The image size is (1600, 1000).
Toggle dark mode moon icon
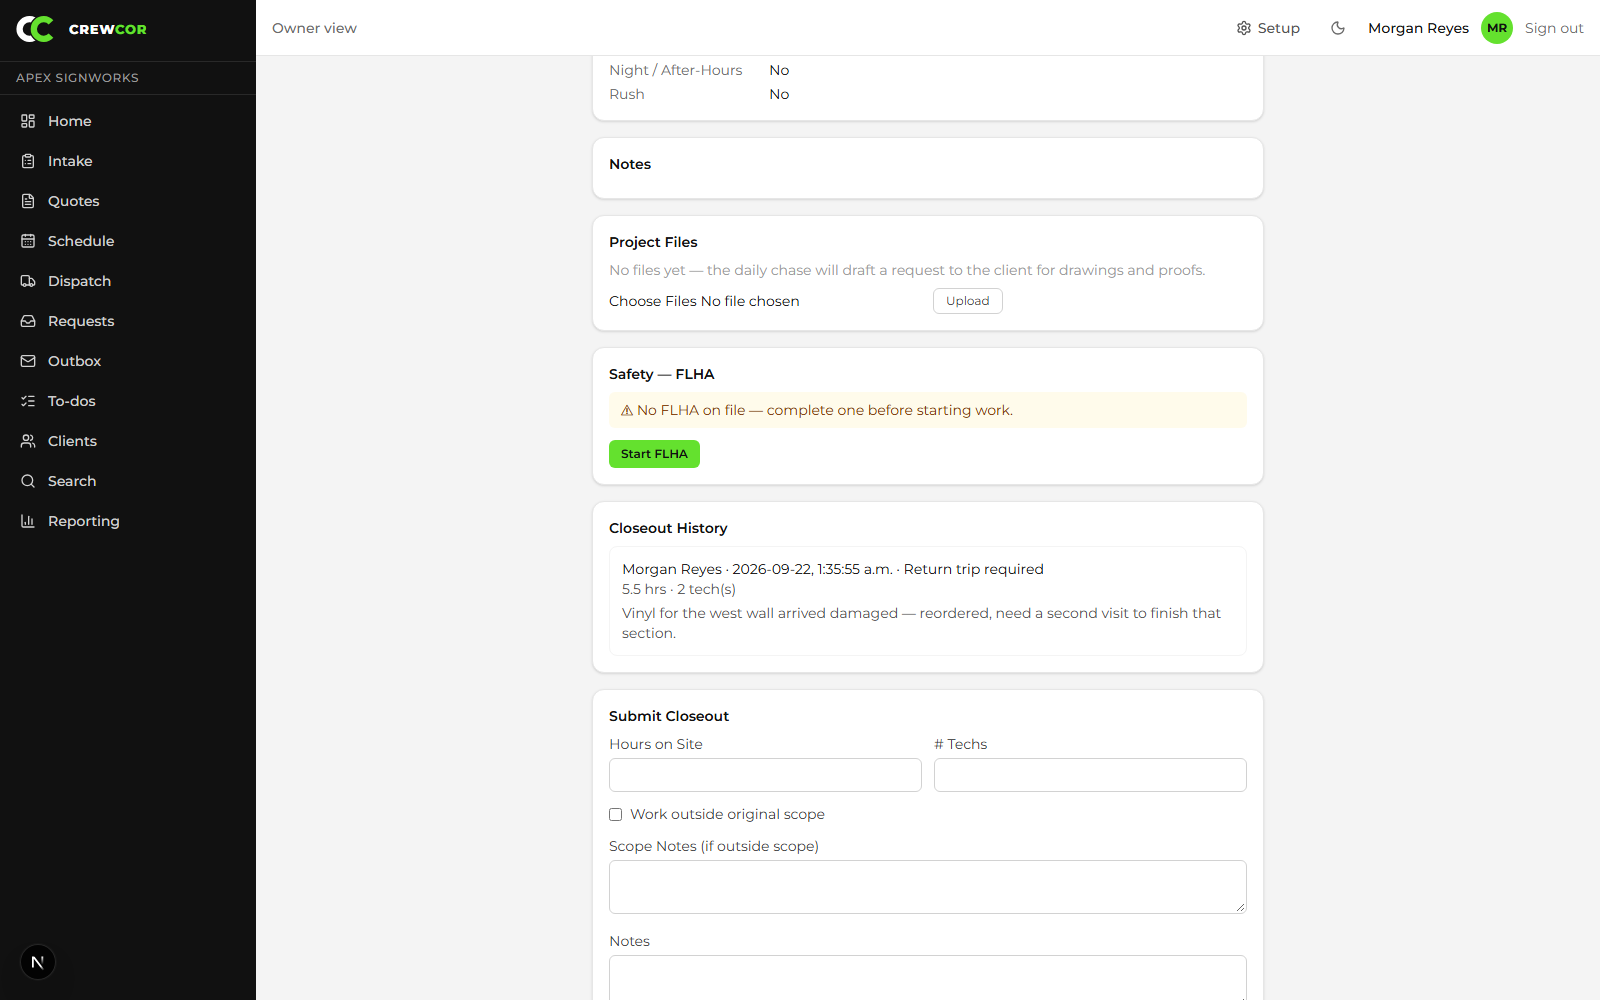click(x=1338, y=28)
